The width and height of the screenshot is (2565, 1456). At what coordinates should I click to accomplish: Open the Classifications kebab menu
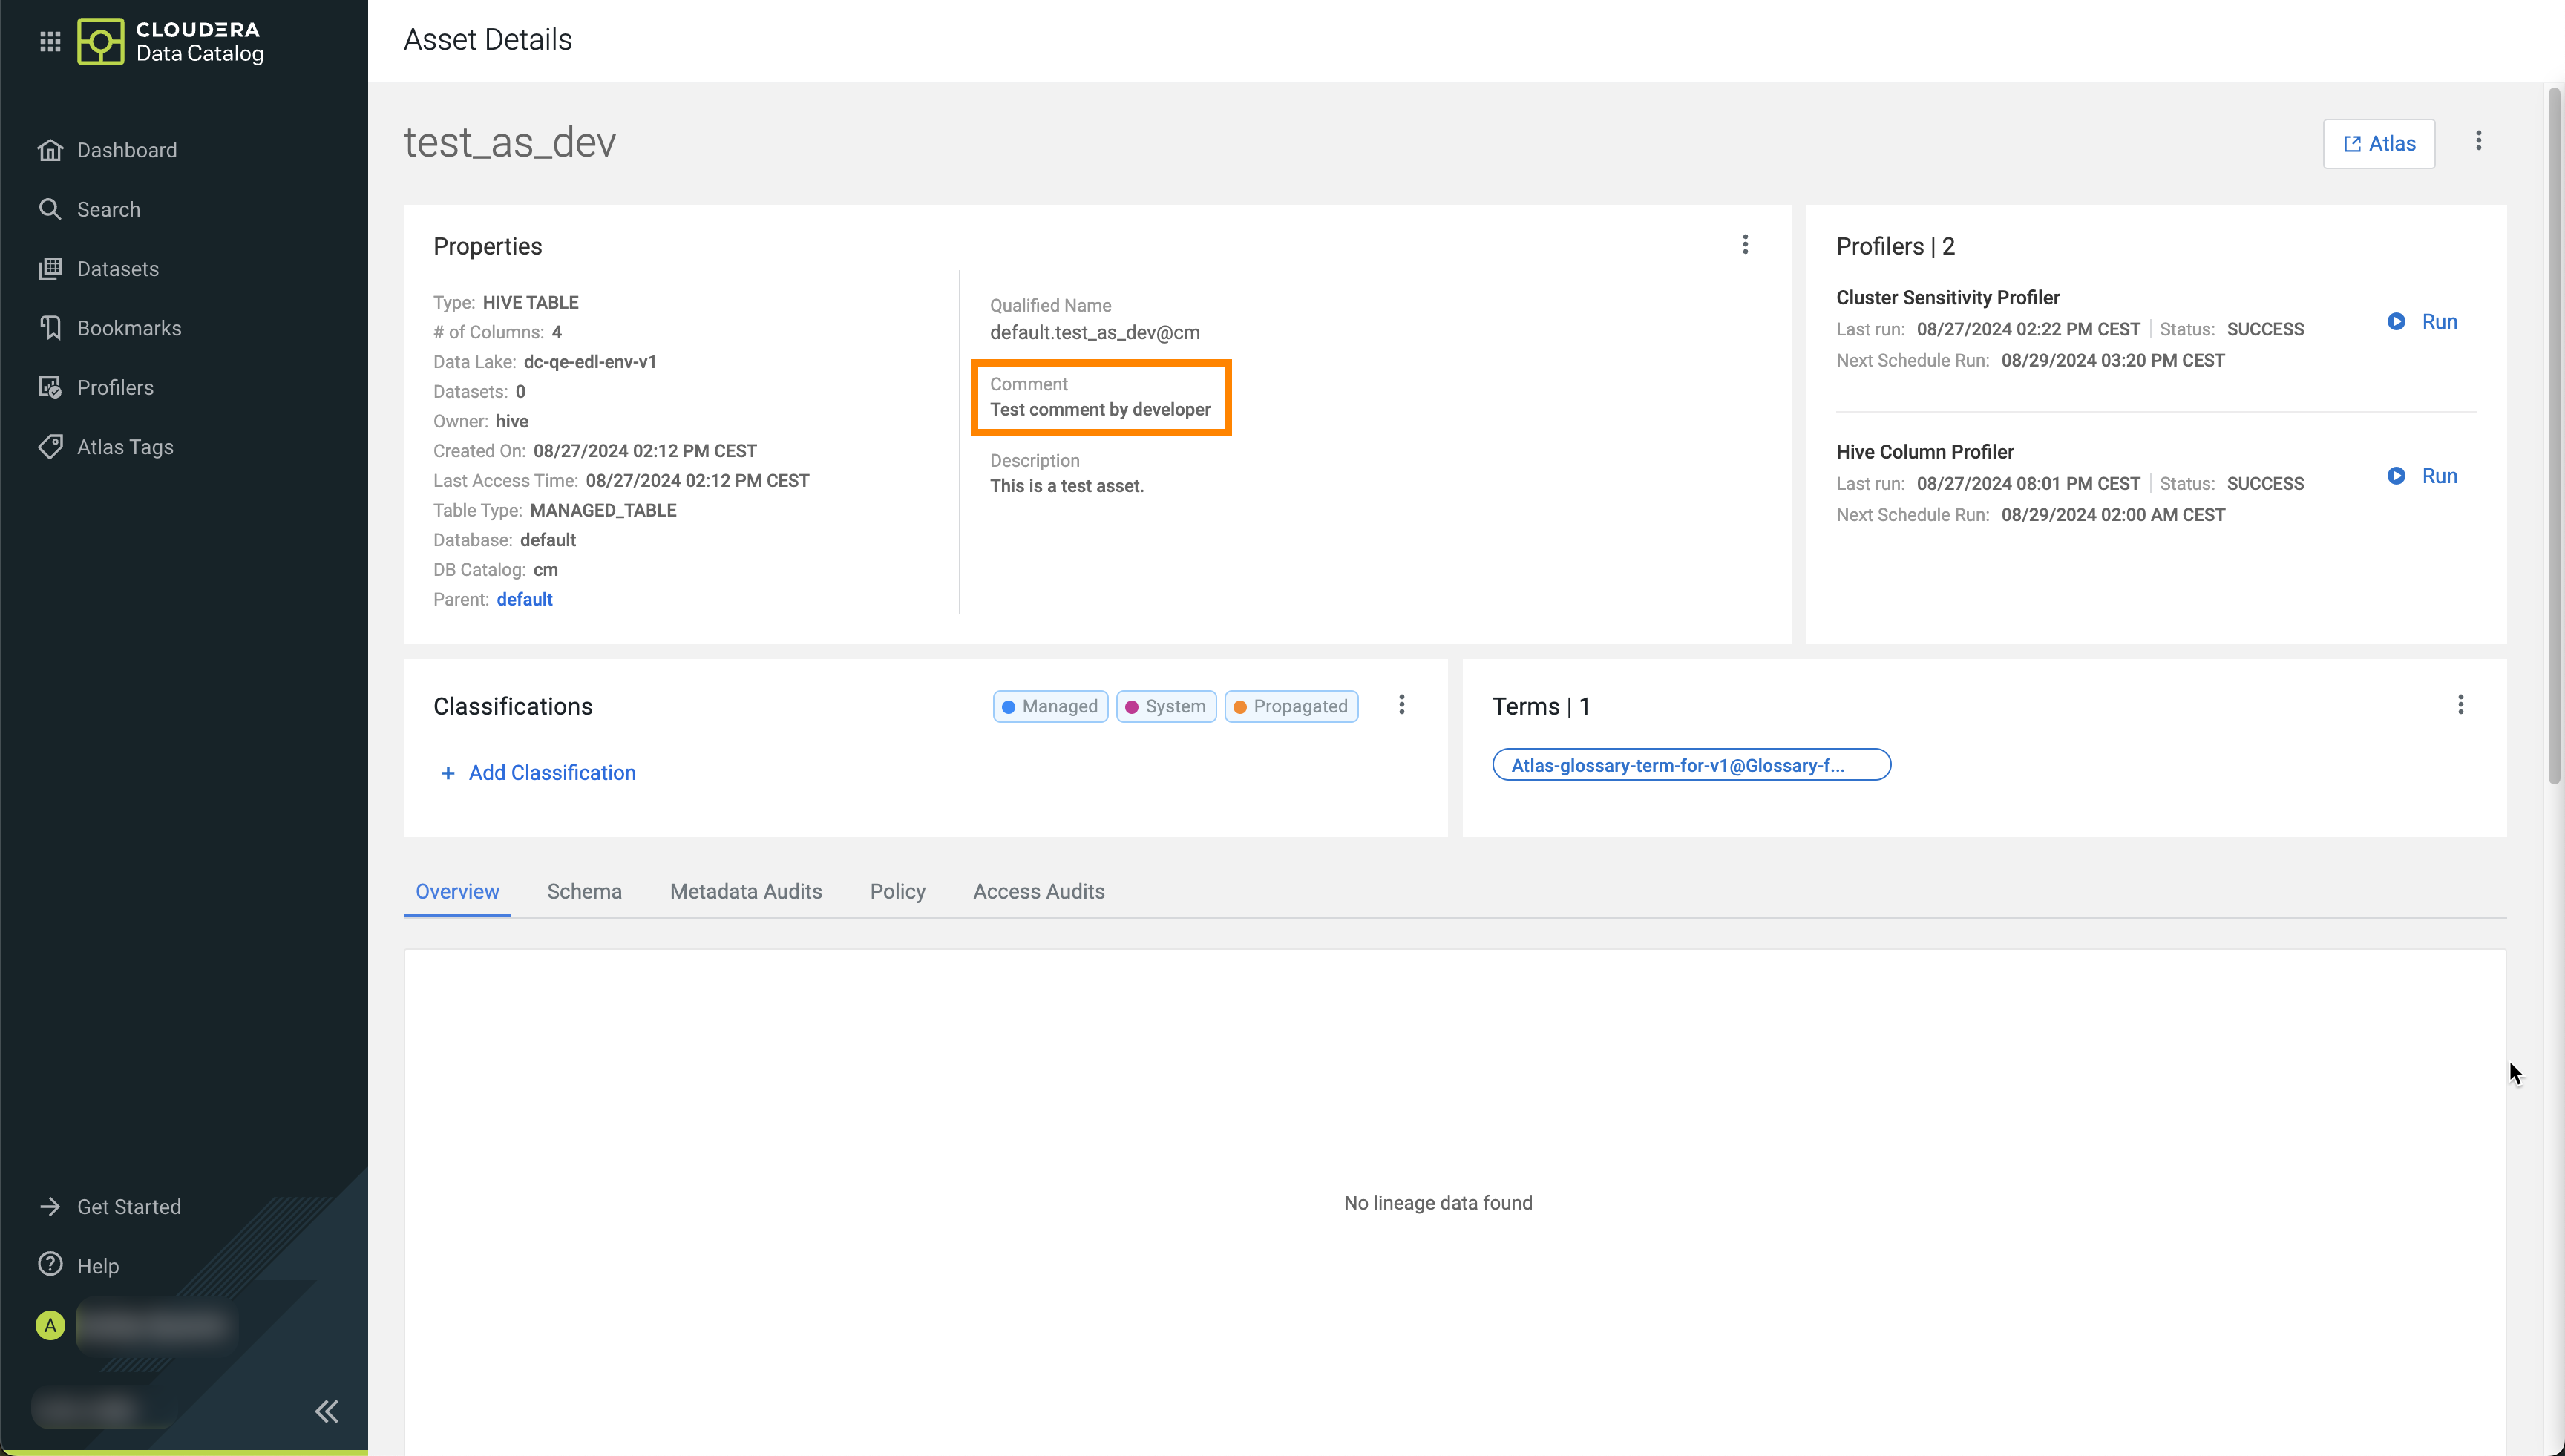pyautogui.click(x=1401, y=705)
